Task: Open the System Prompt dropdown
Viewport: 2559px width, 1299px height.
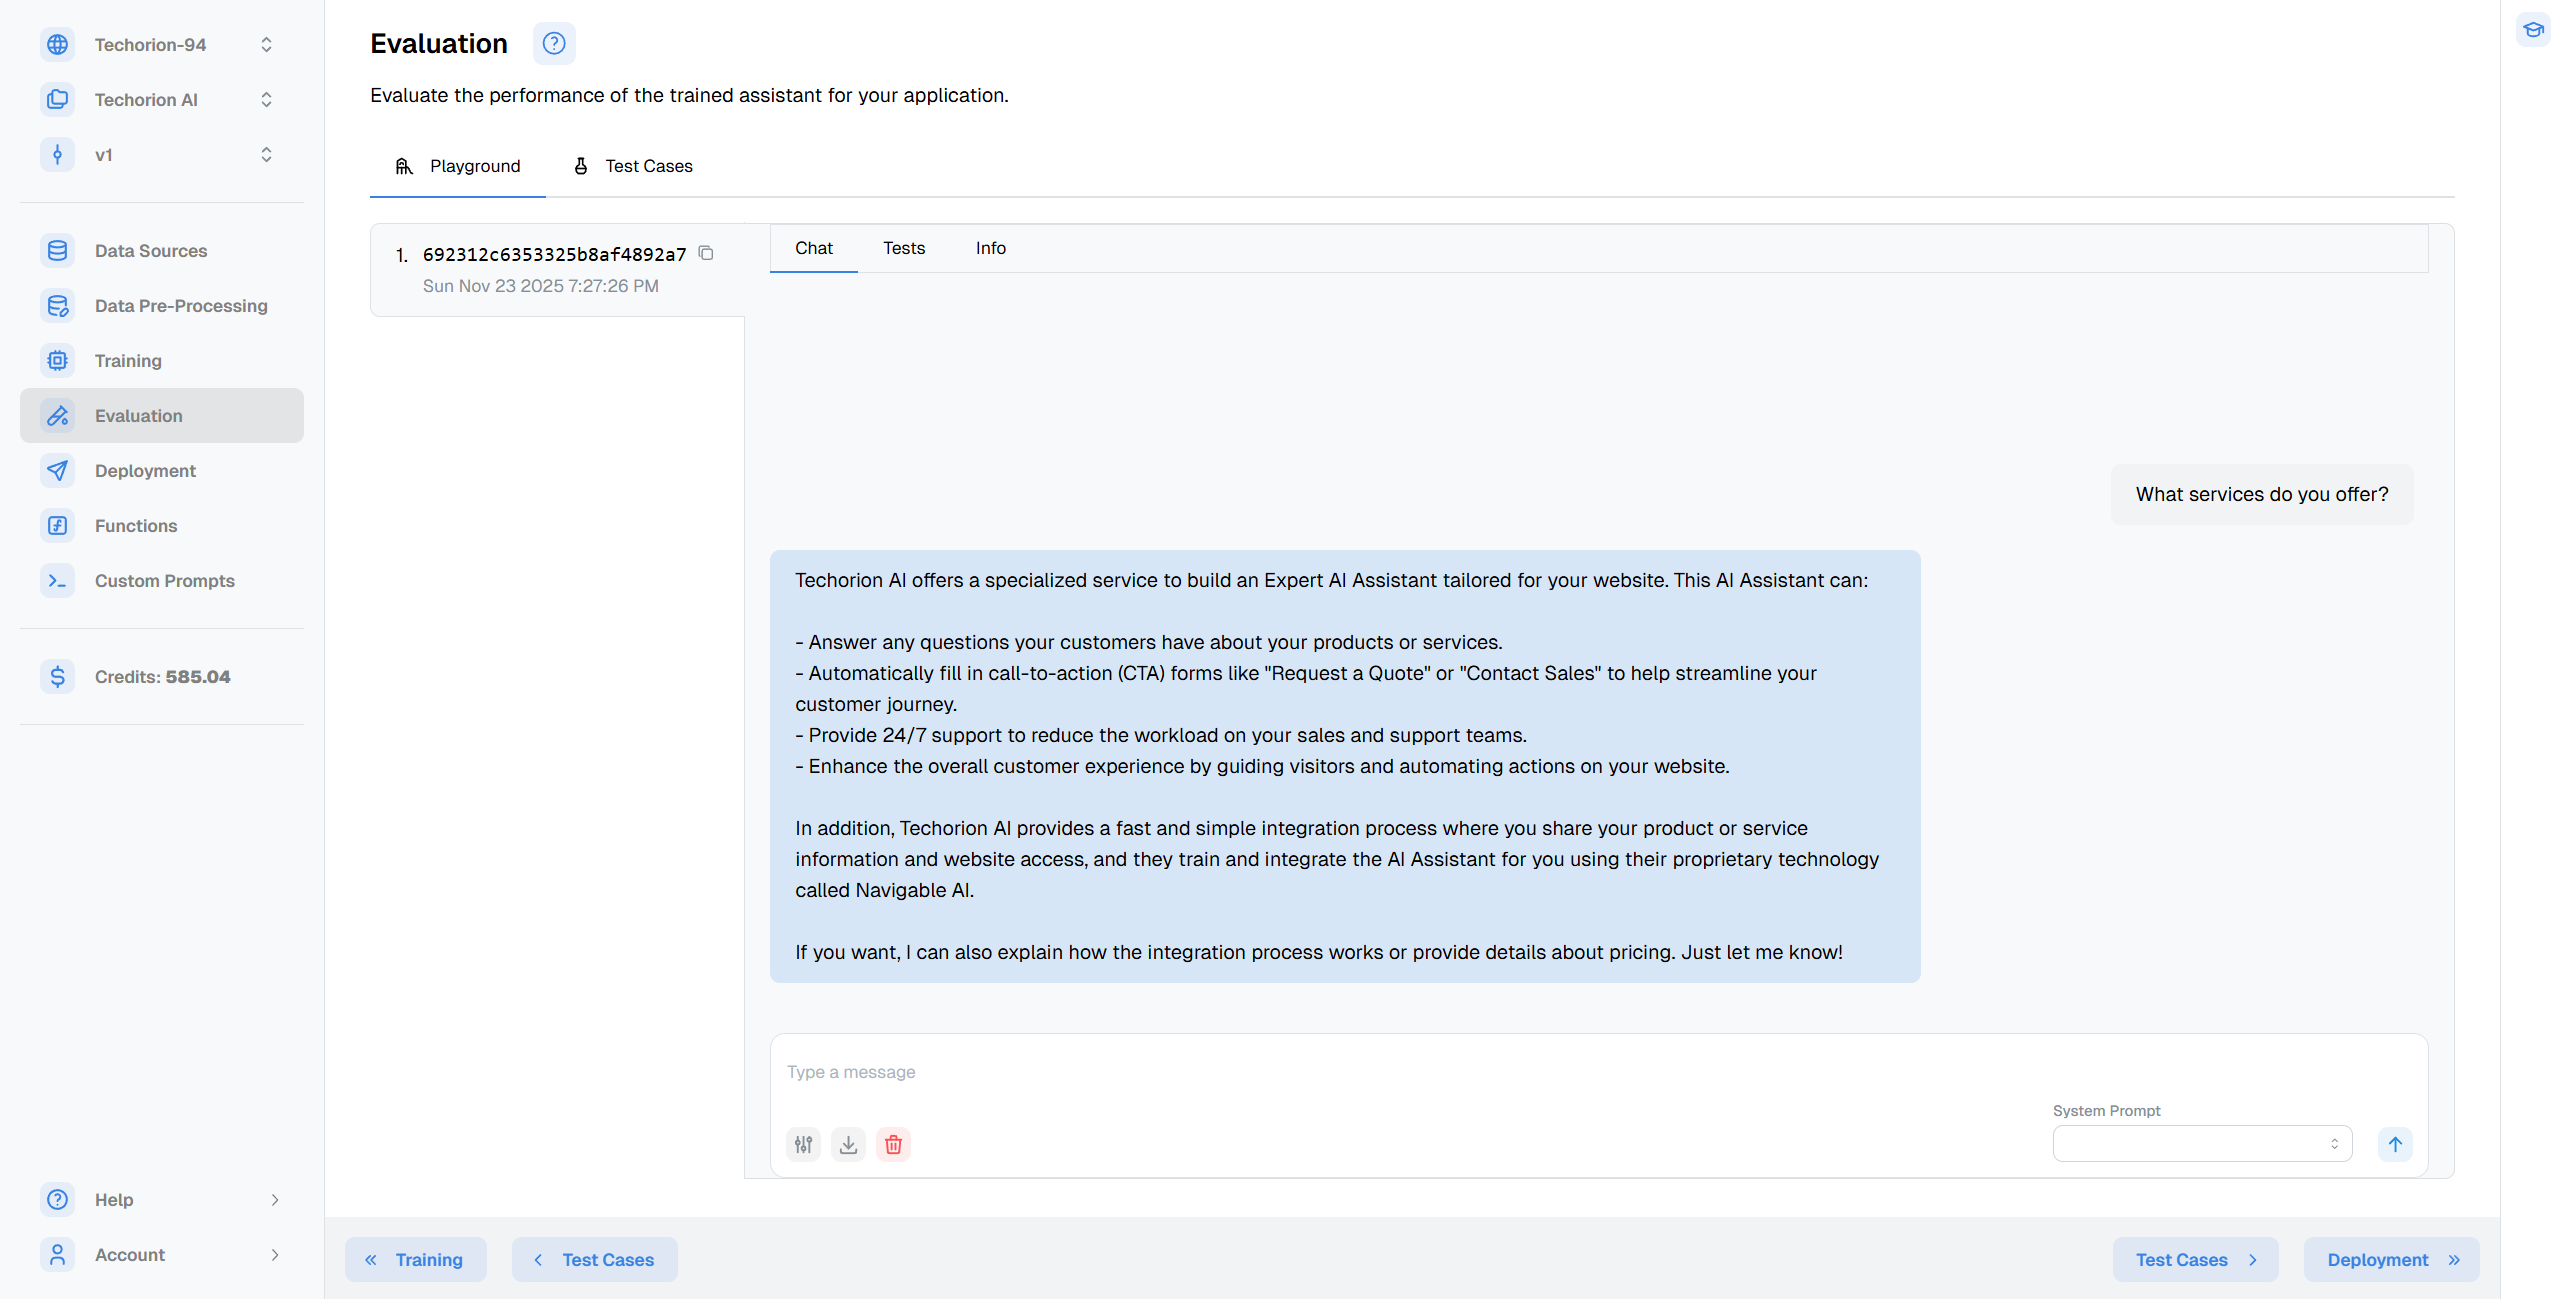Action: tap(2201, 1144)
